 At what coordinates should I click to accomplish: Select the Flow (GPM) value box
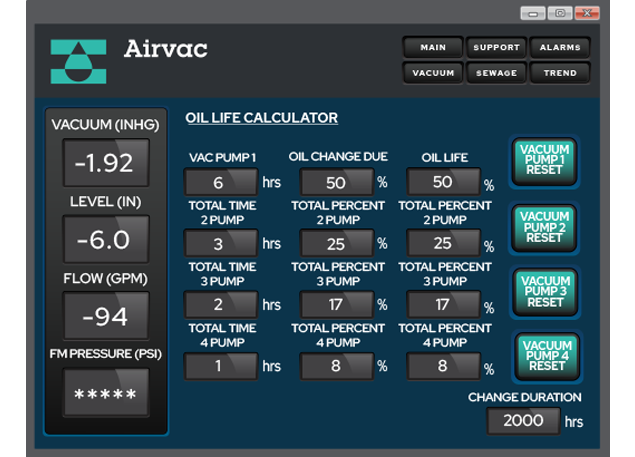click(106, 317)
